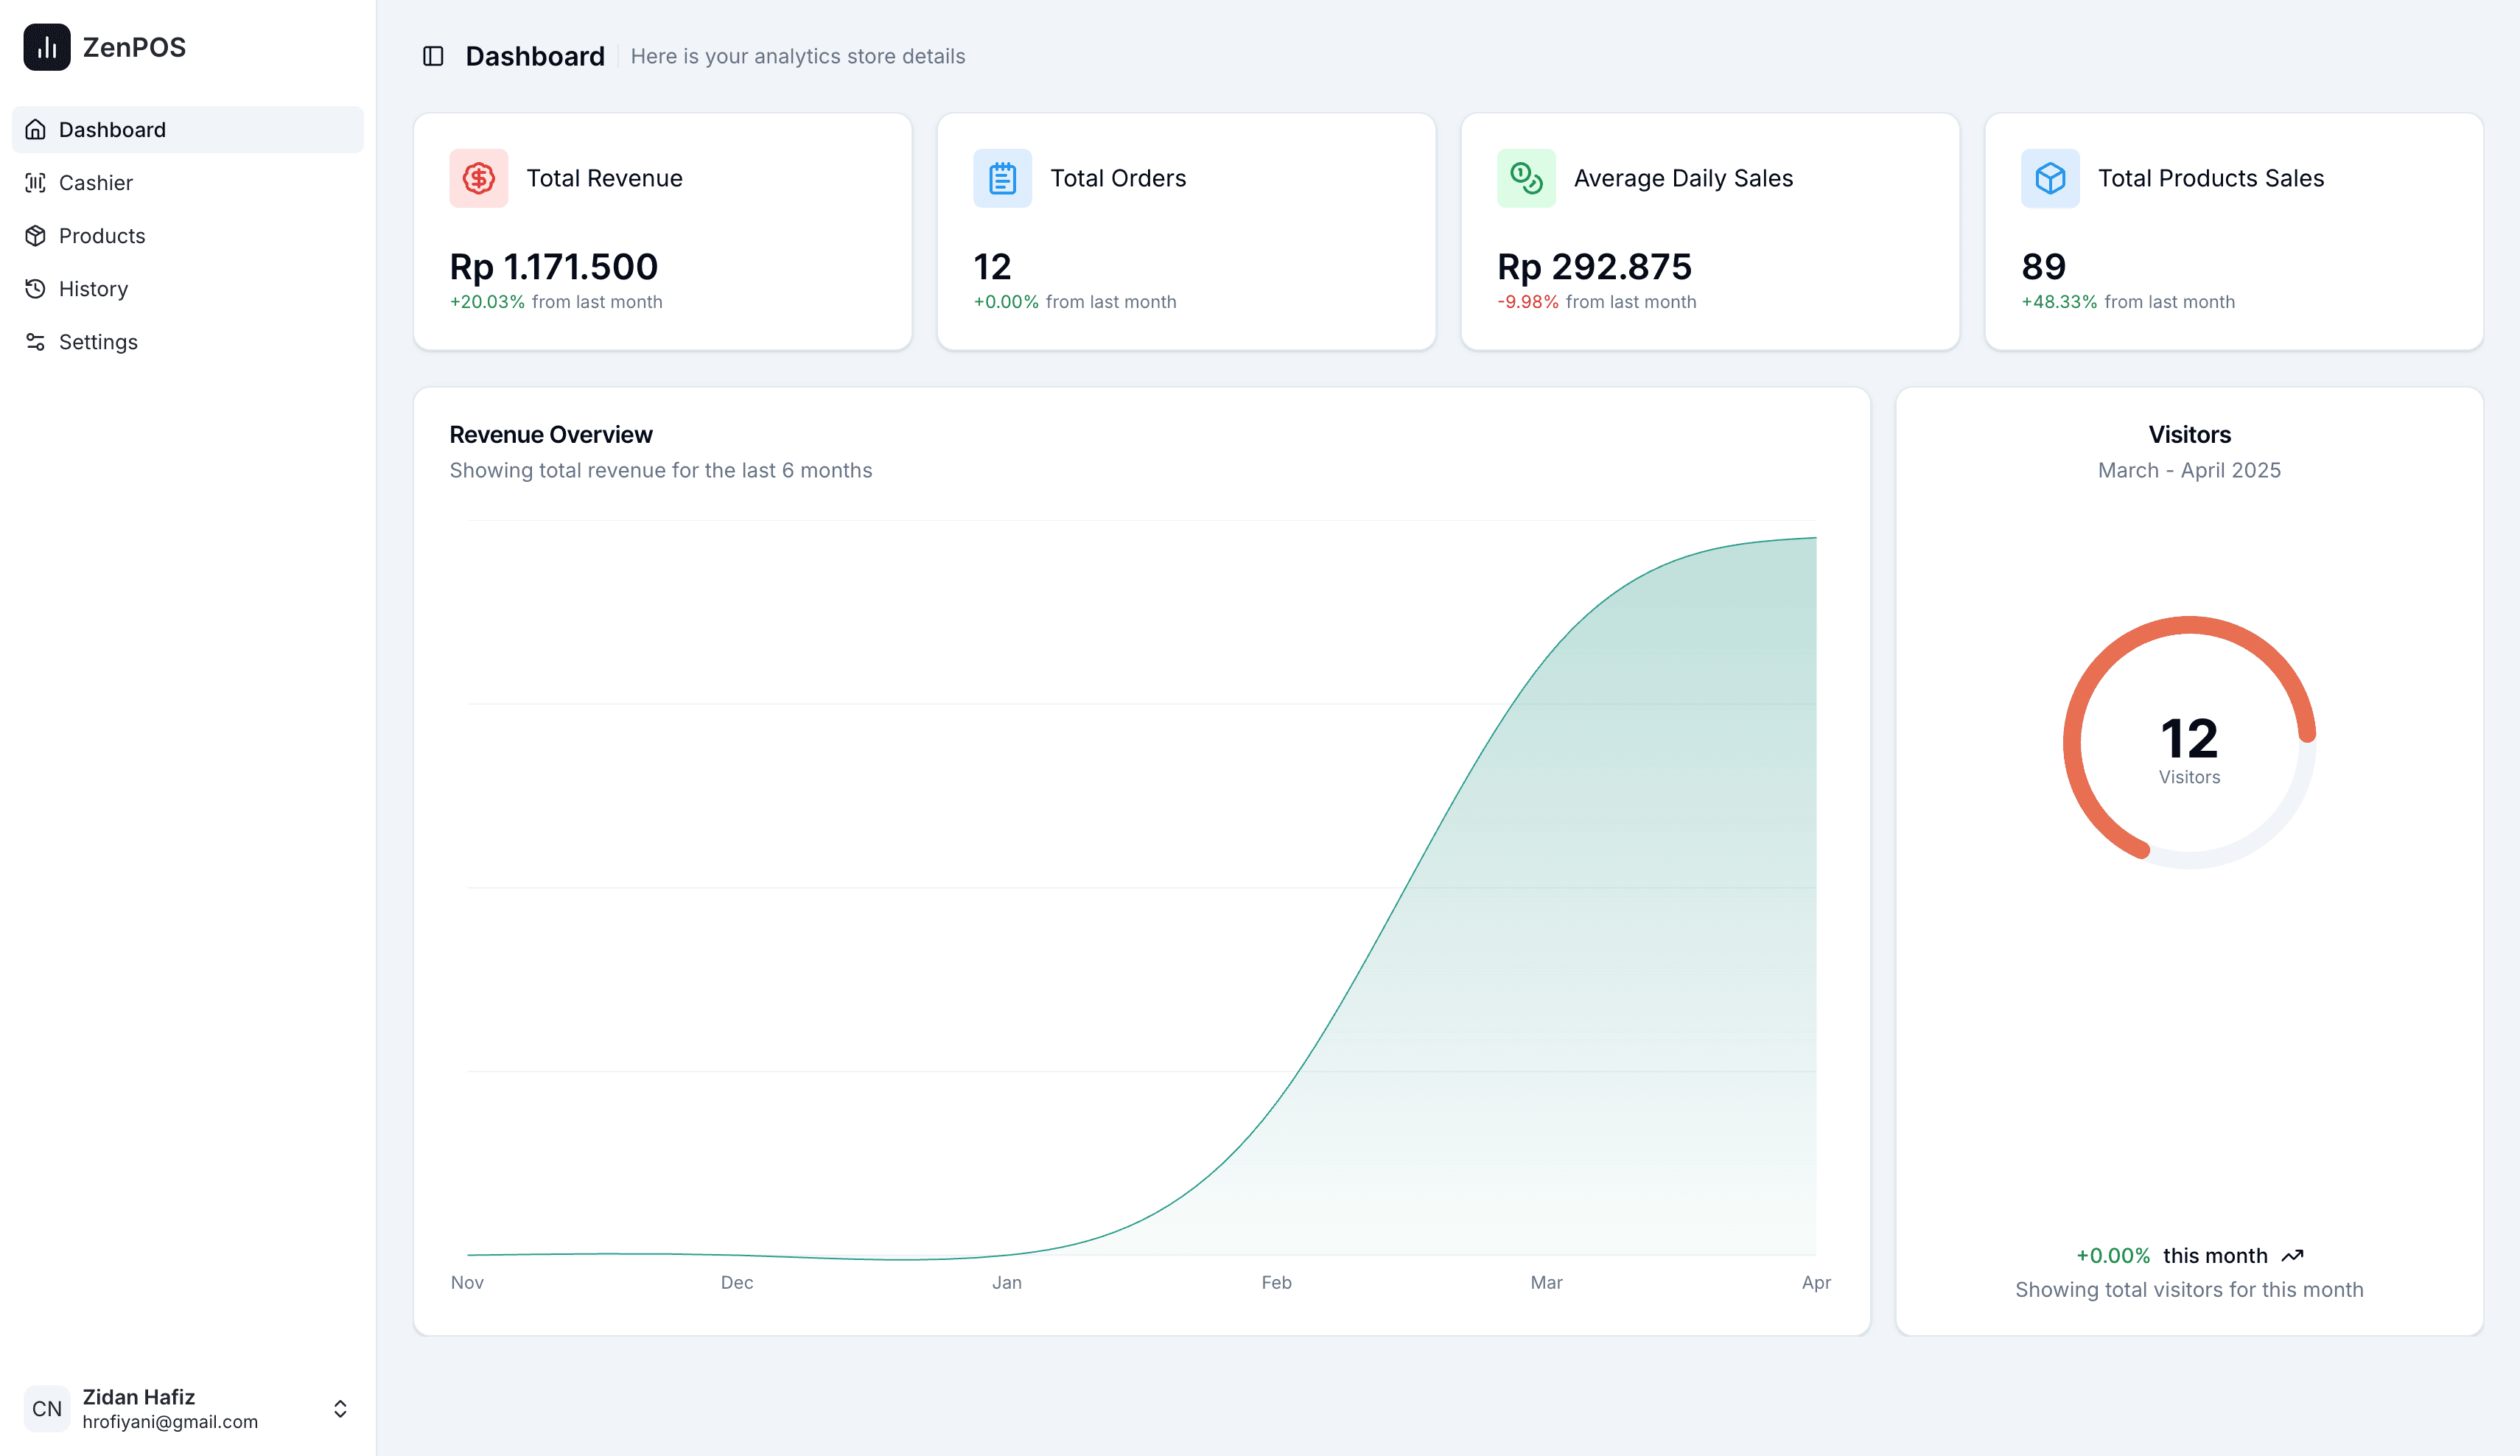2520x1456 pixels.
Task: Click the Total Products Sales box icon
Action: point(2050,178)
